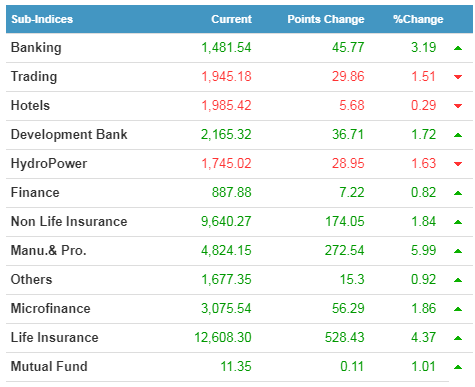The width and height of the screenshot is (475, 387).
Task: Click the red down arrow beside Hotels
Action: point(458,106)
